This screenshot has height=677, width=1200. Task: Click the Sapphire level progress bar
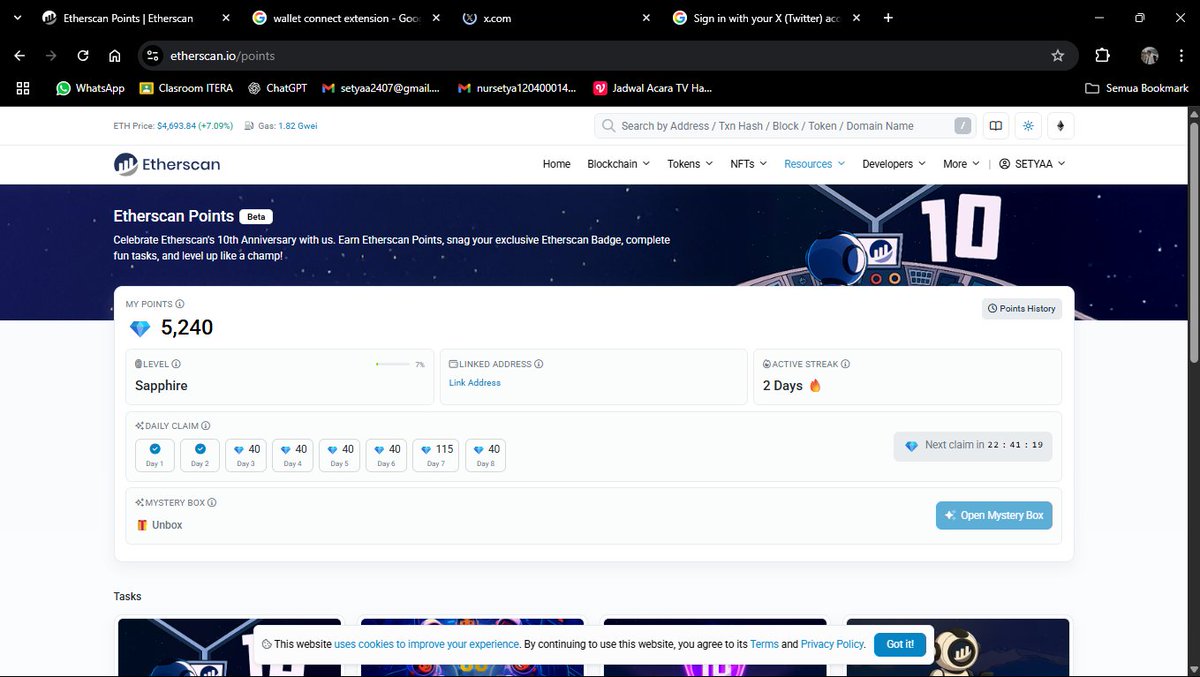coord(393,364)
